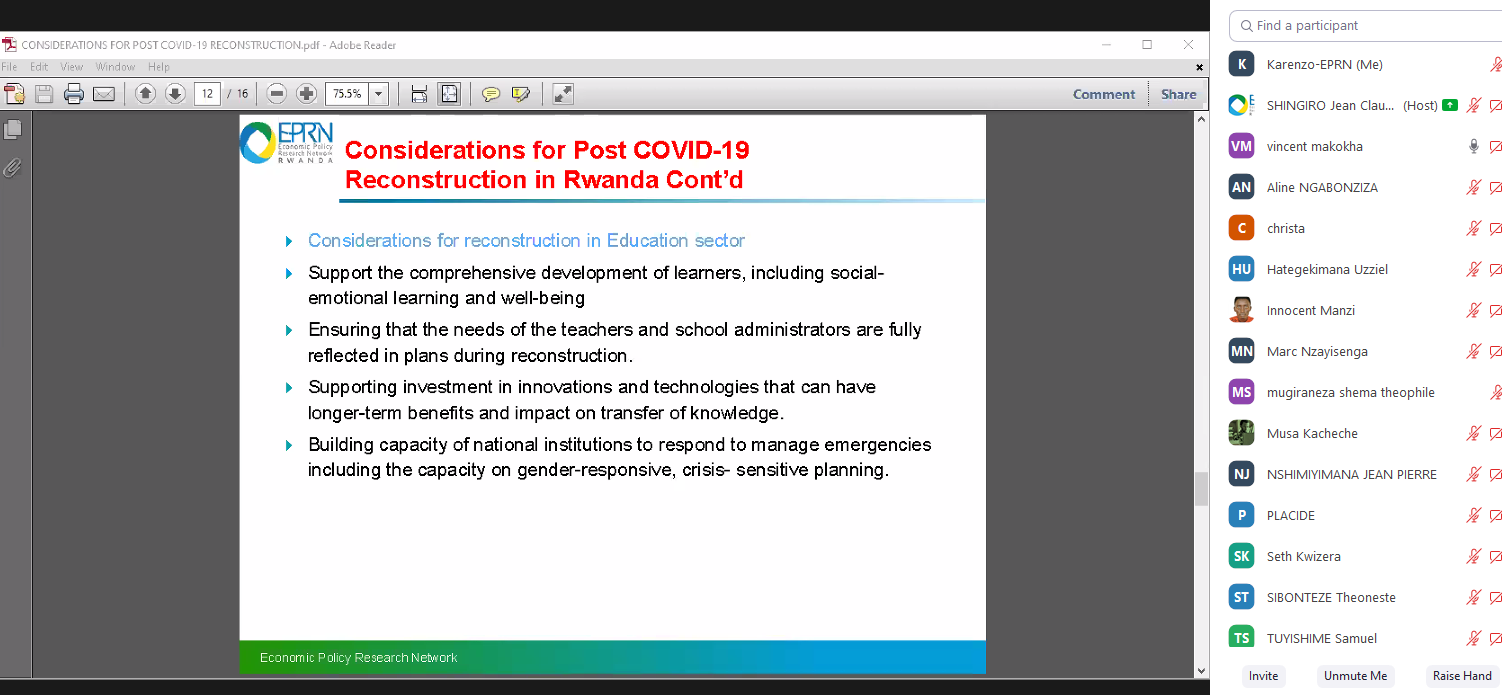This screenshot has height=695, width=1502.
Task: Go to previous page with up arrow
Action: pyautogui.click(x=145, y=94)
